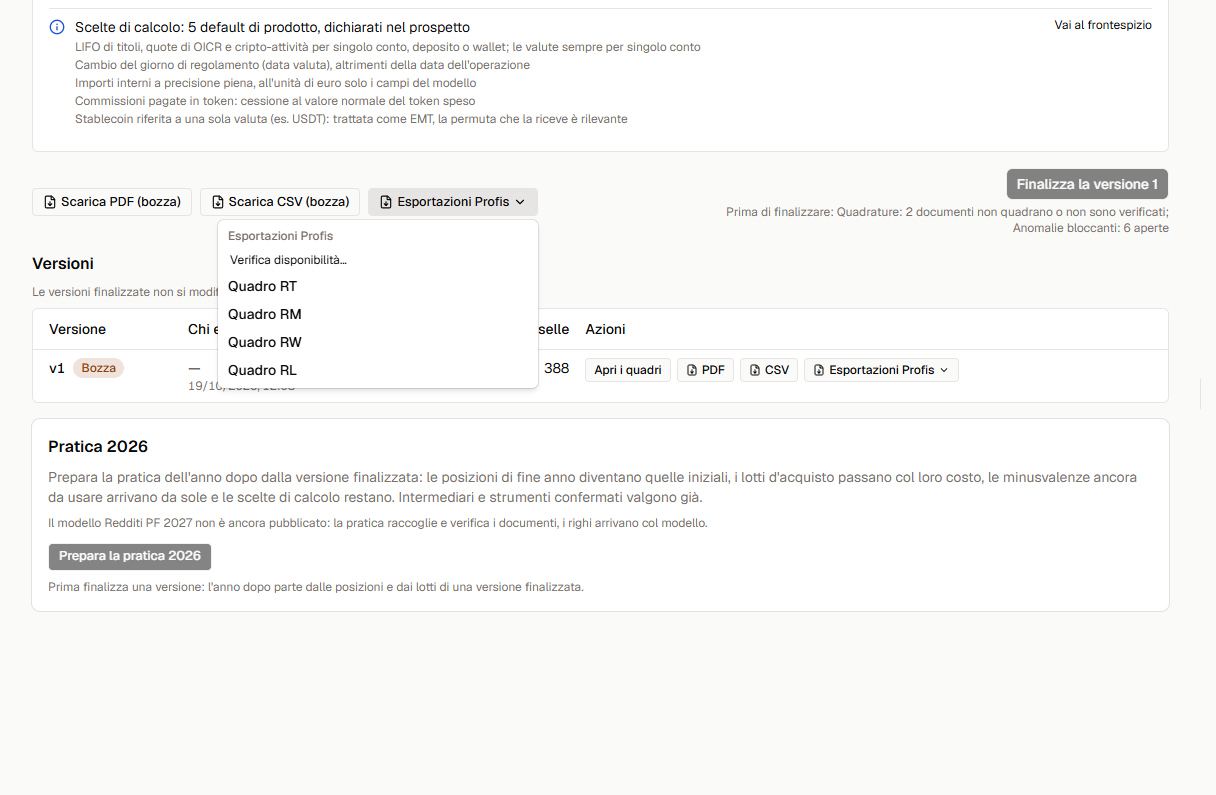Click the Versione column header
Viewport: 1216px width, 795px height.
(x=77, y=329)
